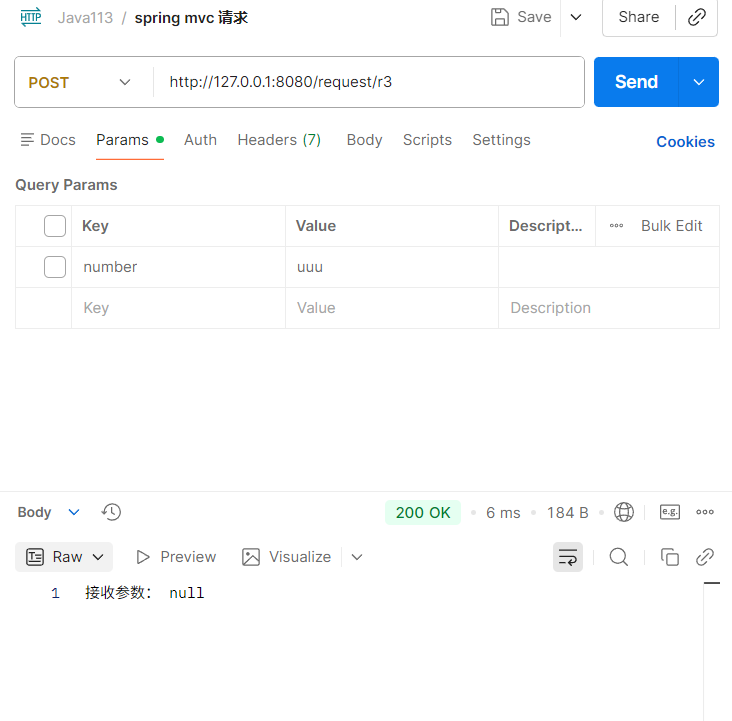Click the empty Key placeholder cell
The width and height of the screenshot is (732, 721).
(178, 308)
